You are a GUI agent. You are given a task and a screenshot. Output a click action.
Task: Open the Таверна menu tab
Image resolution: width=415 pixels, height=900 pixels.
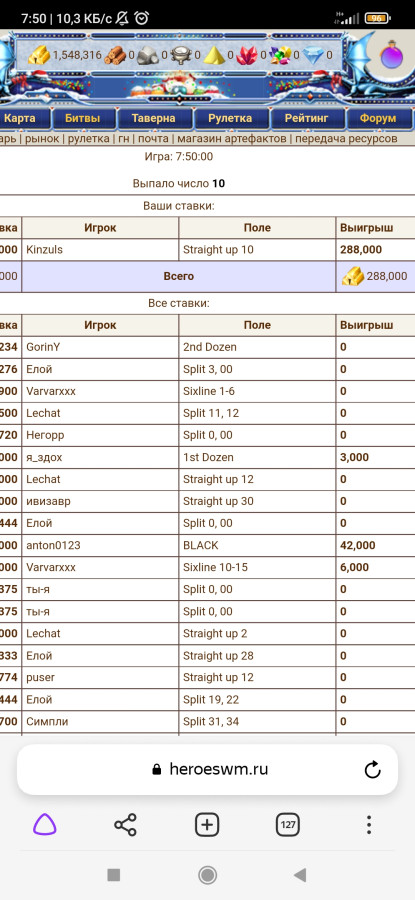click(x=153, y=118)
